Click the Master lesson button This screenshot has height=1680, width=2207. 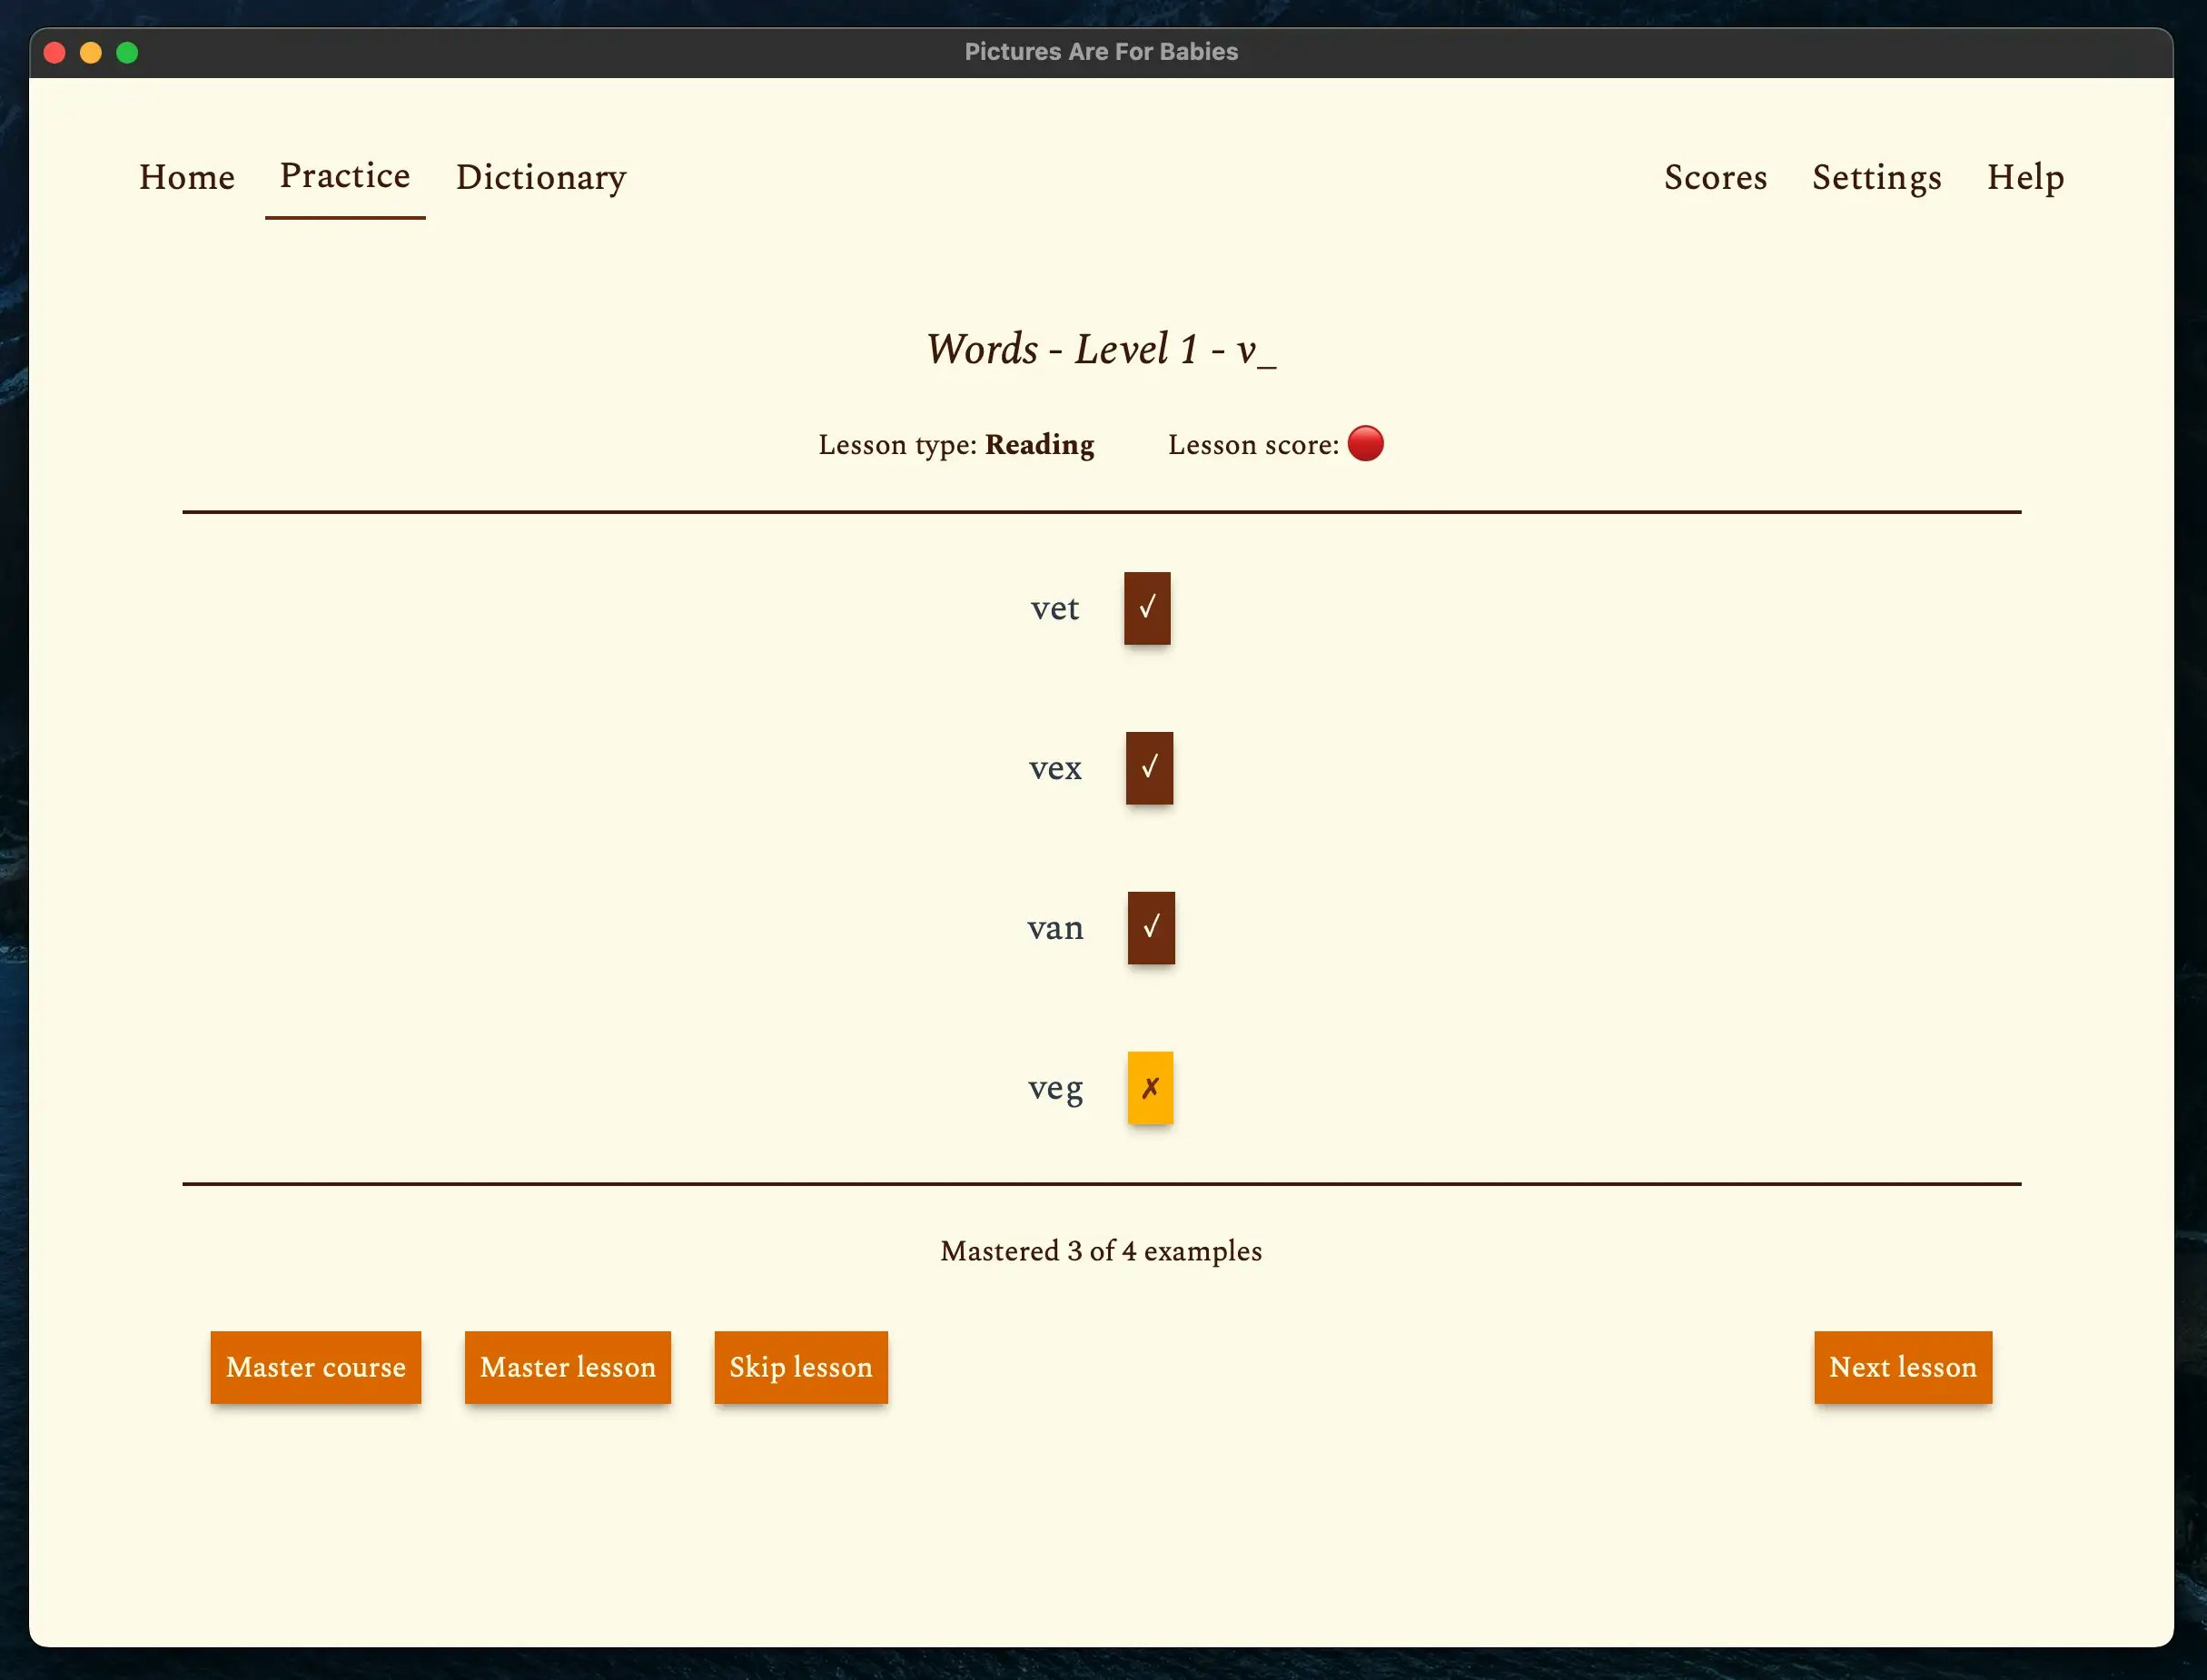pos(568,1367)
